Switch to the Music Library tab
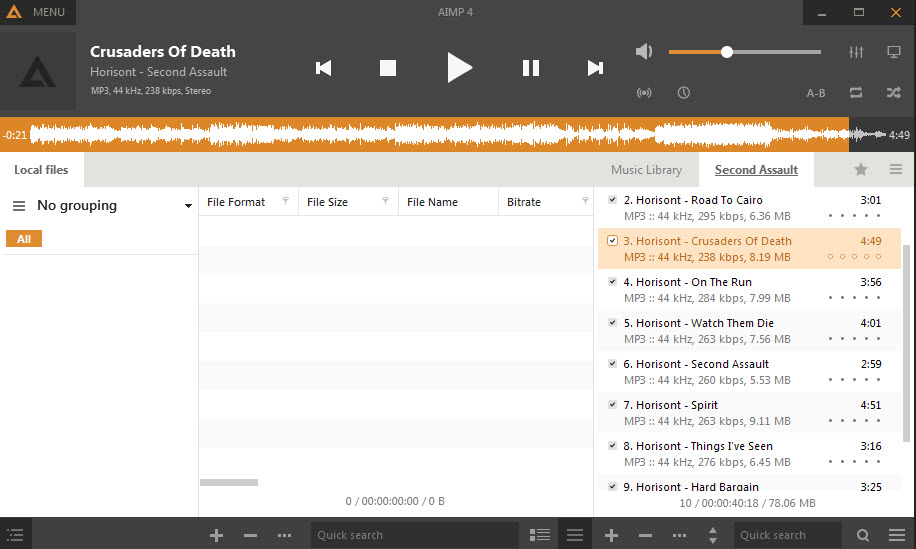This screenshot has height=549, width=916. [x=646, y=170]
